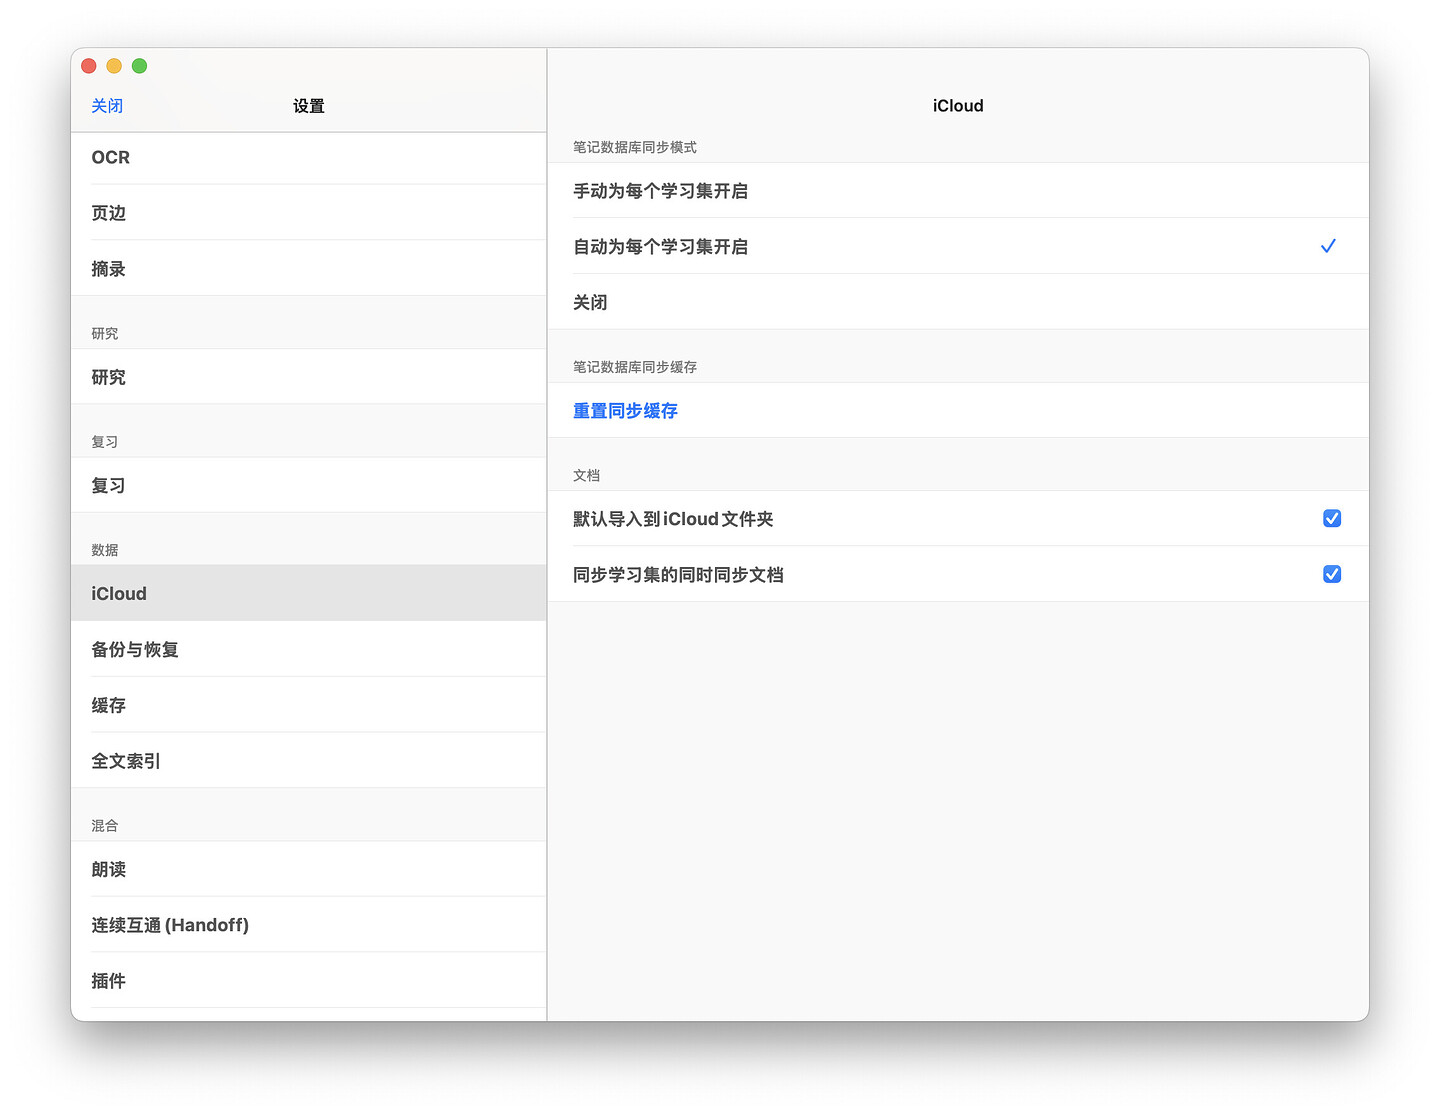This screenshot has height=1115, width=1440.
Task: Select 关闭 option under sync mode
Action: pos(958,302)
